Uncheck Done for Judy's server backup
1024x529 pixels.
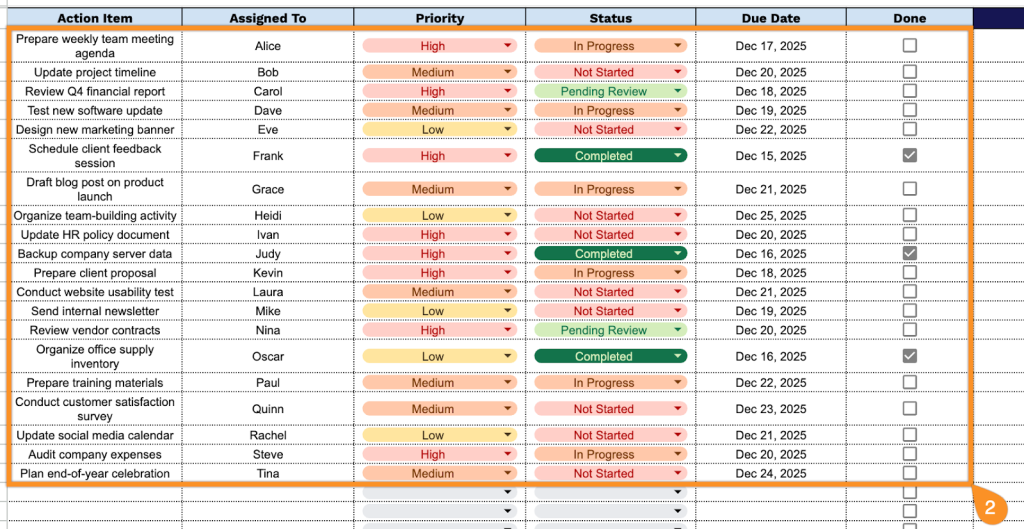click(909, 254)
